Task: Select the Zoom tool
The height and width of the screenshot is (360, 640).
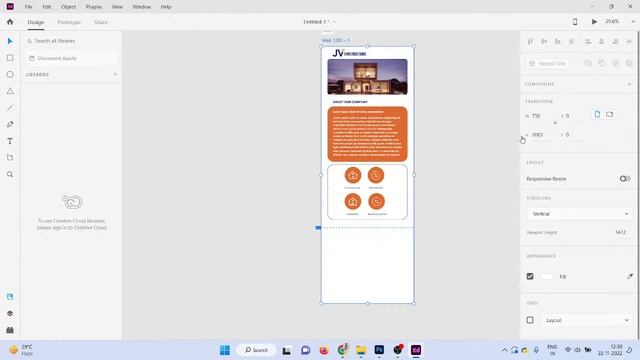Action: pyautogui.click(x=10, y=174)
